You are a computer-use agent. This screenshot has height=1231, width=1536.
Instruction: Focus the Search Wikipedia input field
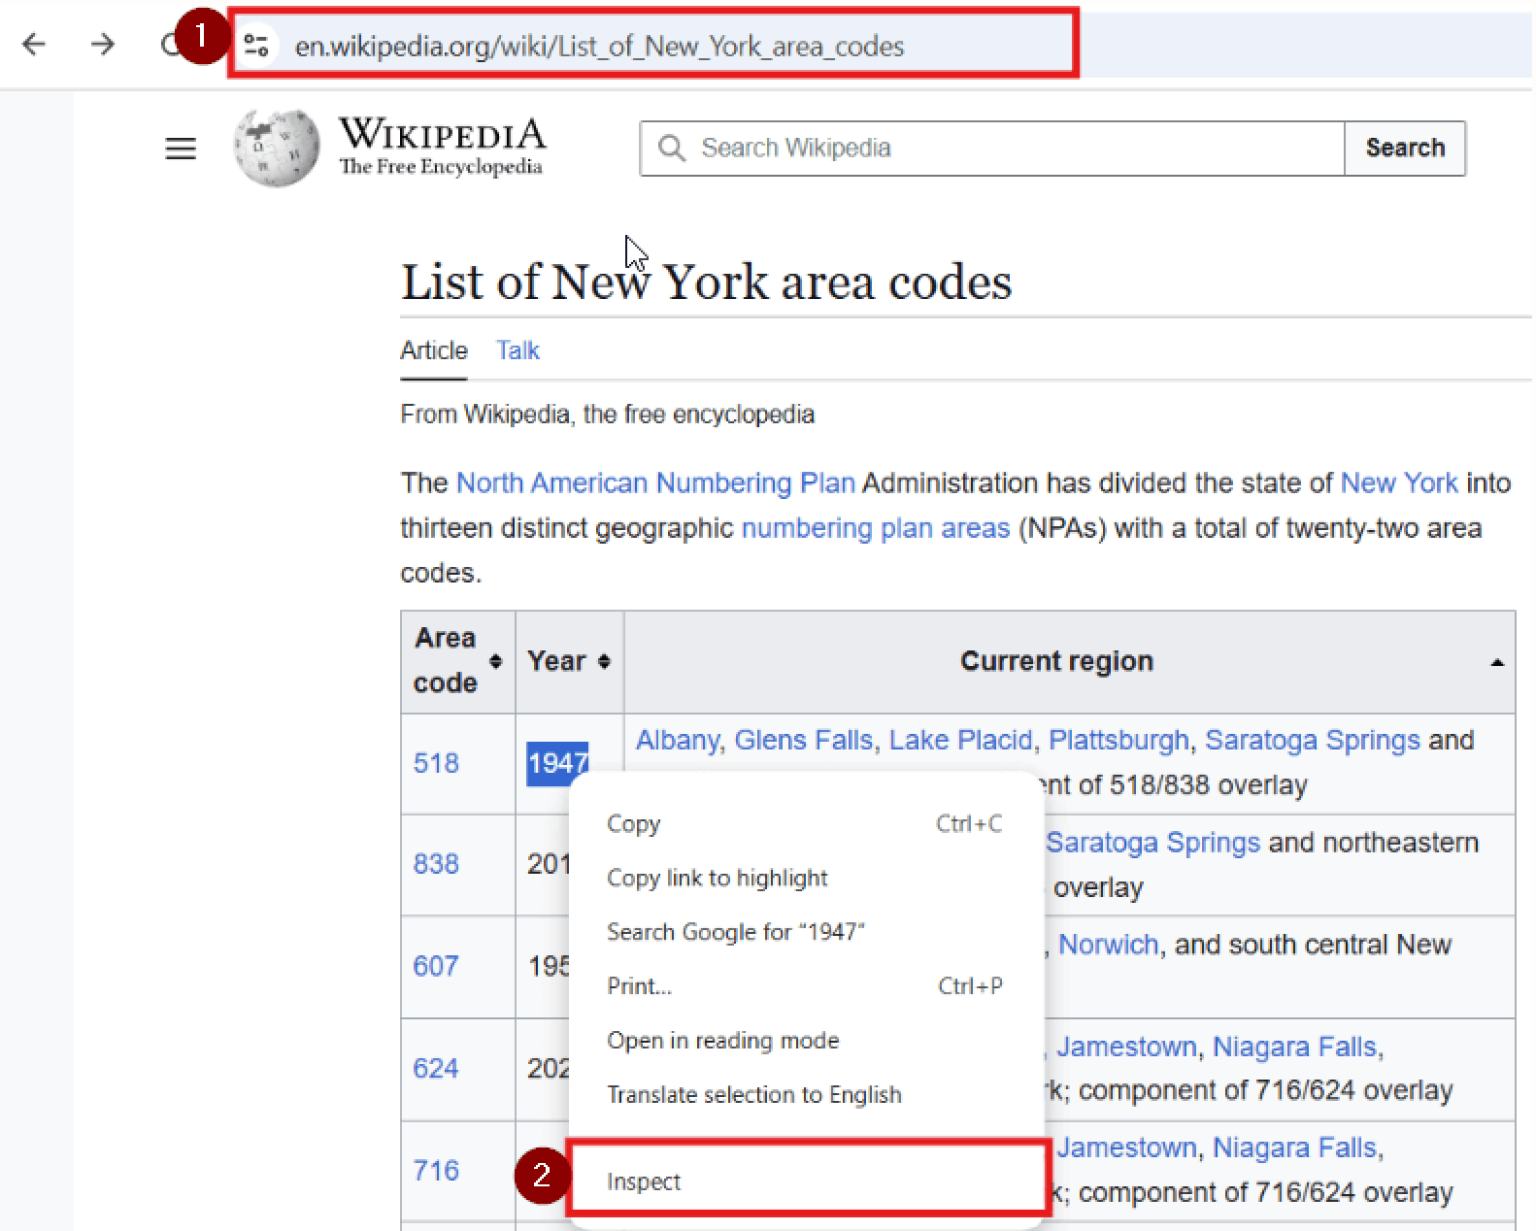(992, 148)
